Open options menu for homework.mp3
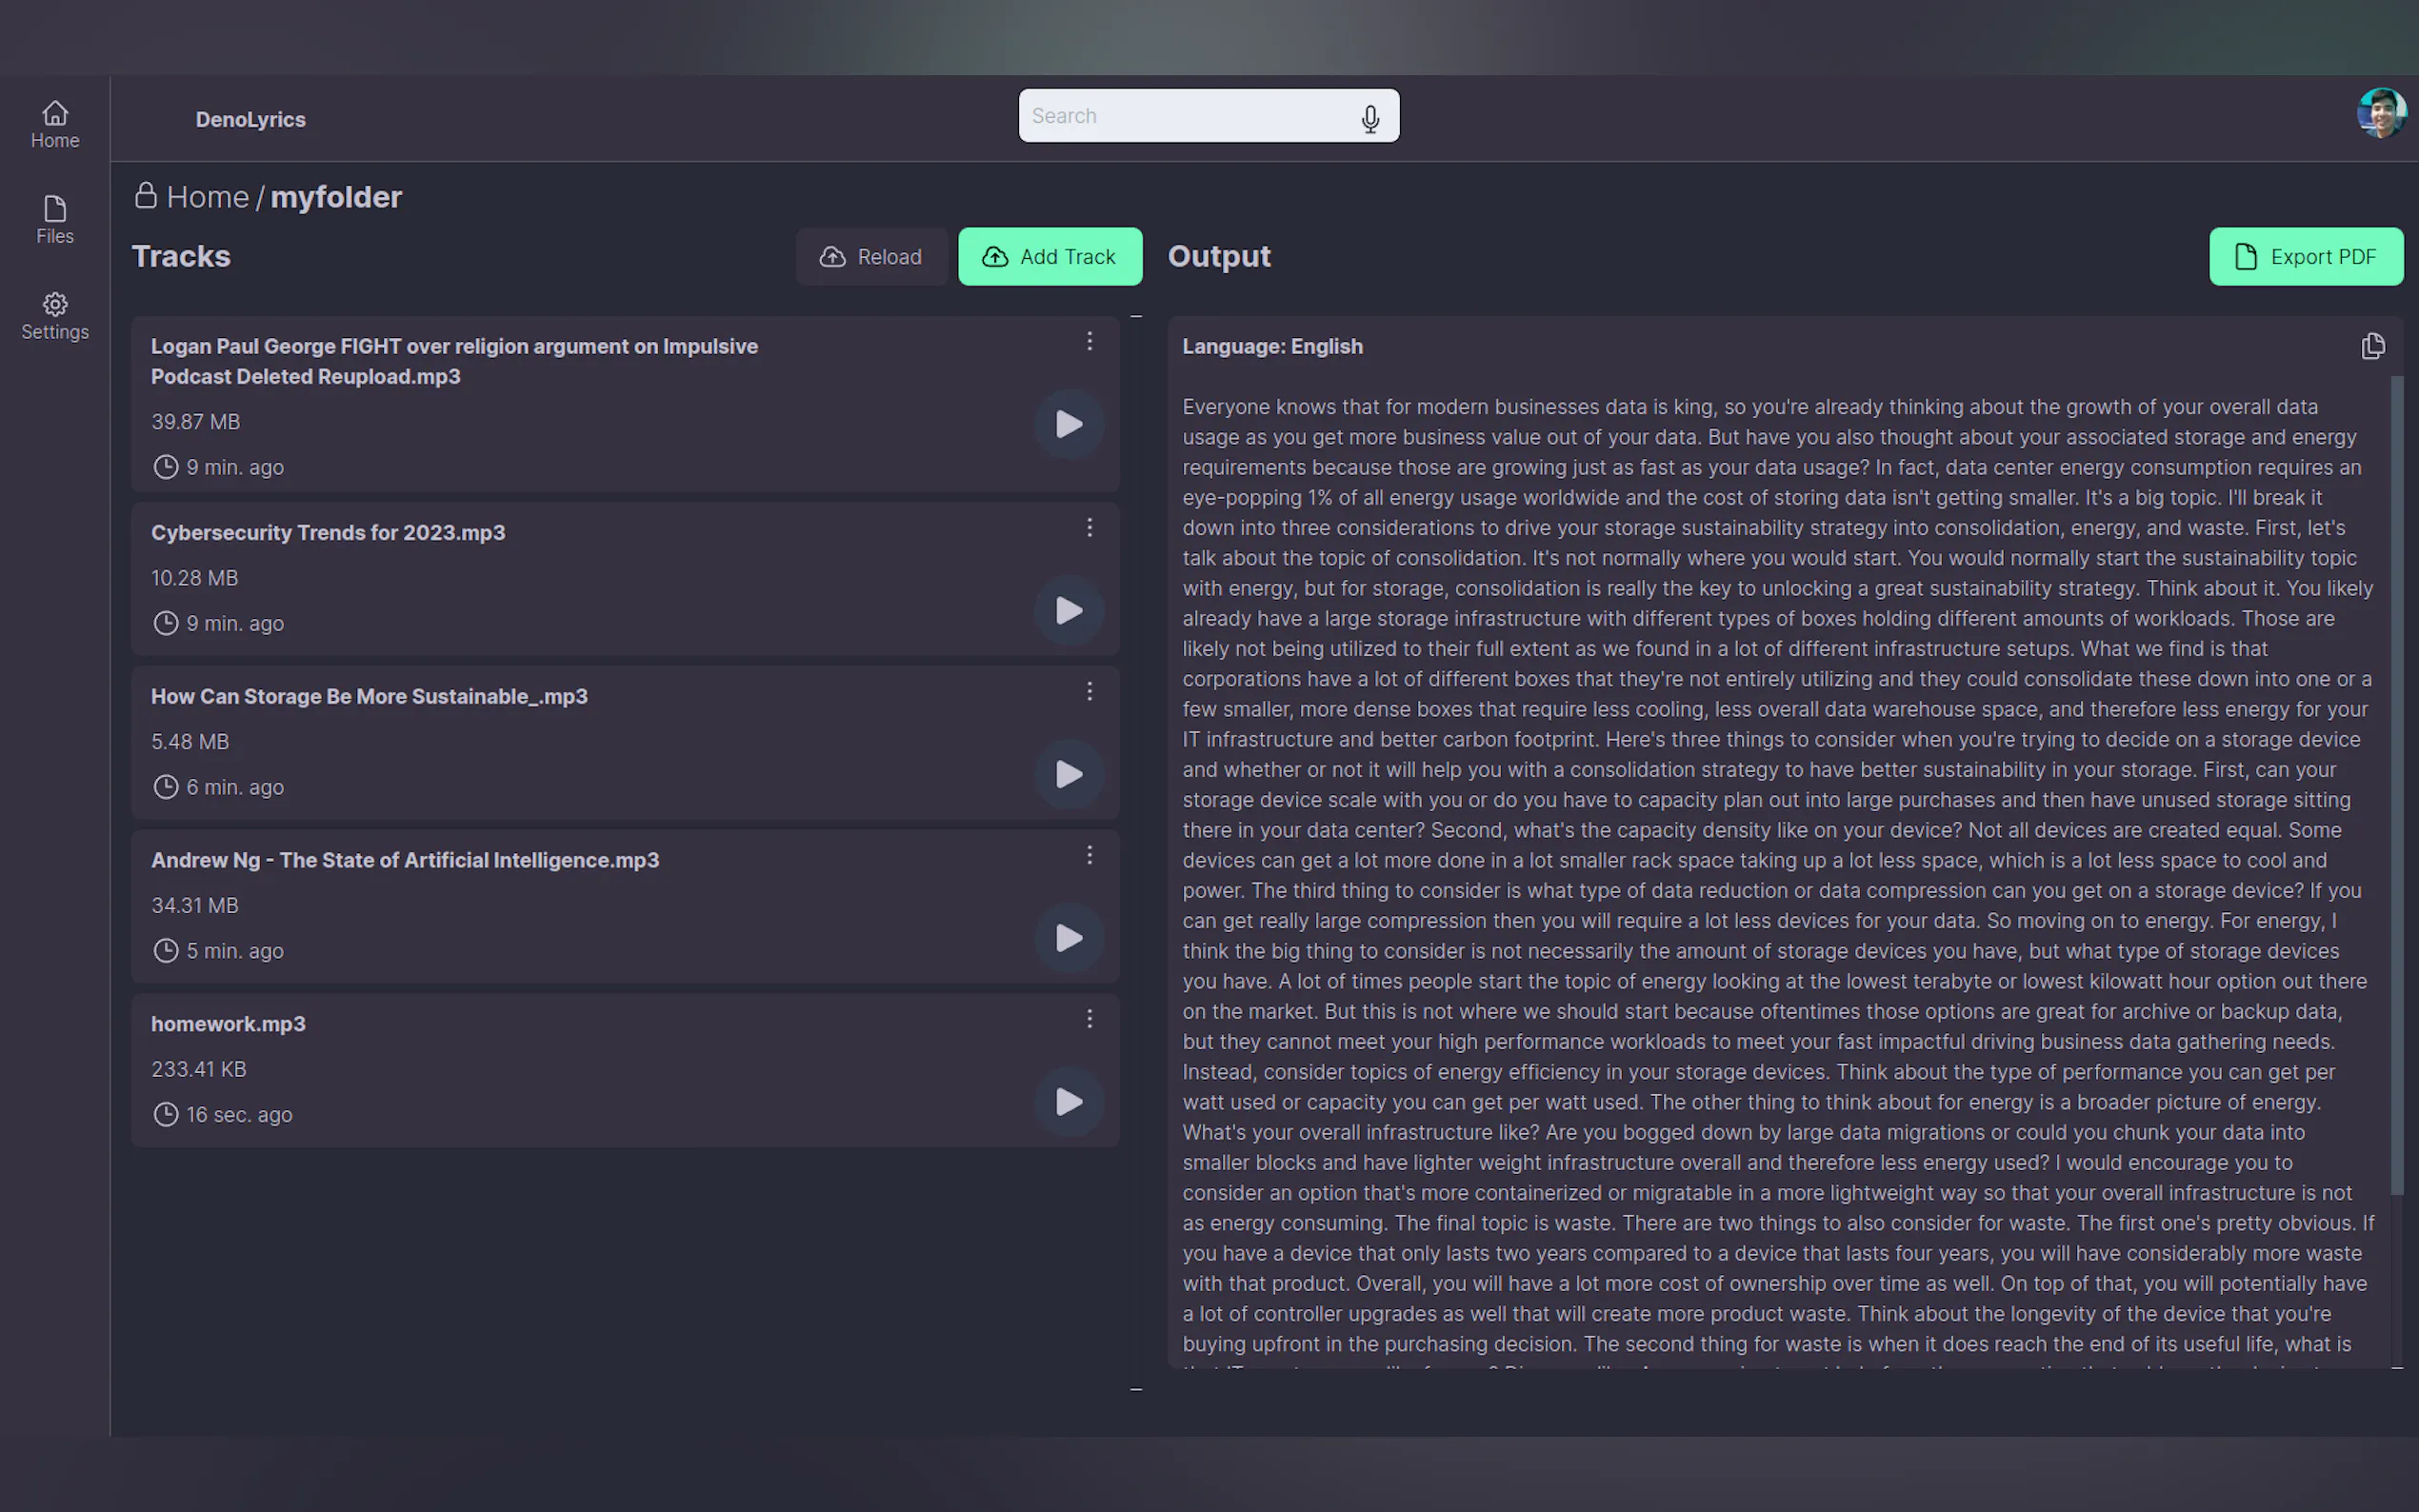This screenshot has height=1512, width=2419. pos(1089,1018)
